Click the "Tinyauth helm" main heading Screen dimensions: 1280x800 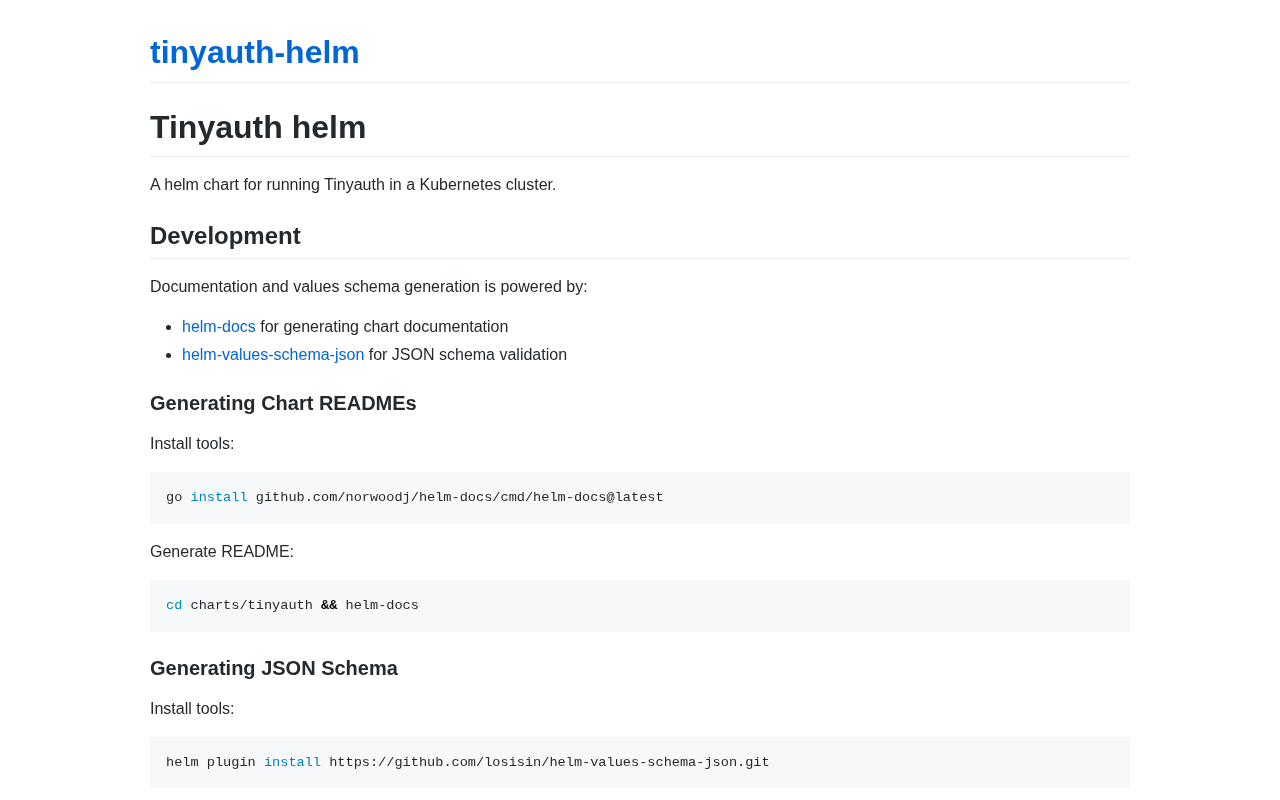tap(258, 127)
